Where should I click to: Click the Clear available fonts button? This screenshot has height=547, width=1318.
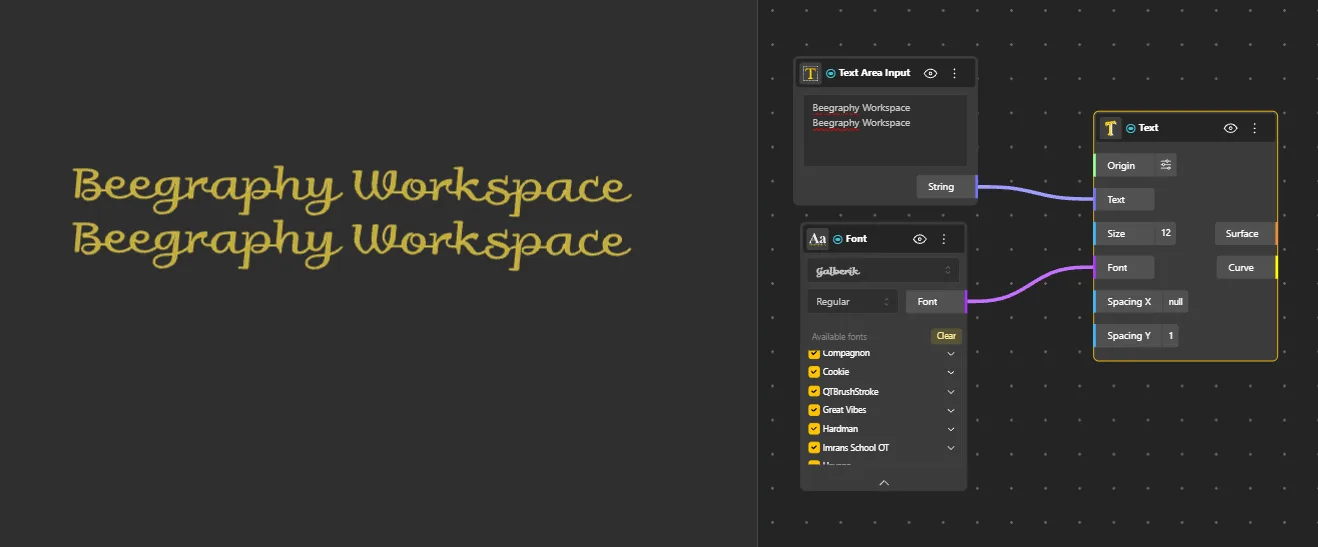pyautogui.click(x=946, y=336)
